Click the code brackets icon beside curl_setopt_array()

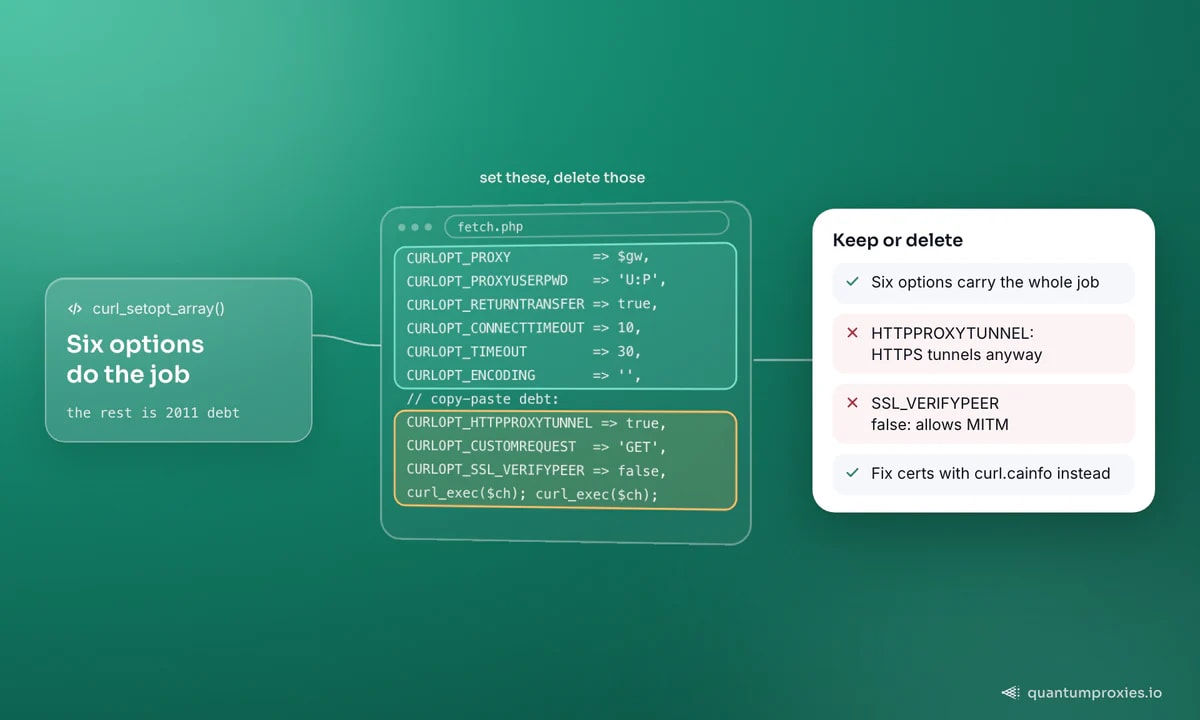pyautogui.click(x=75, y=309)
